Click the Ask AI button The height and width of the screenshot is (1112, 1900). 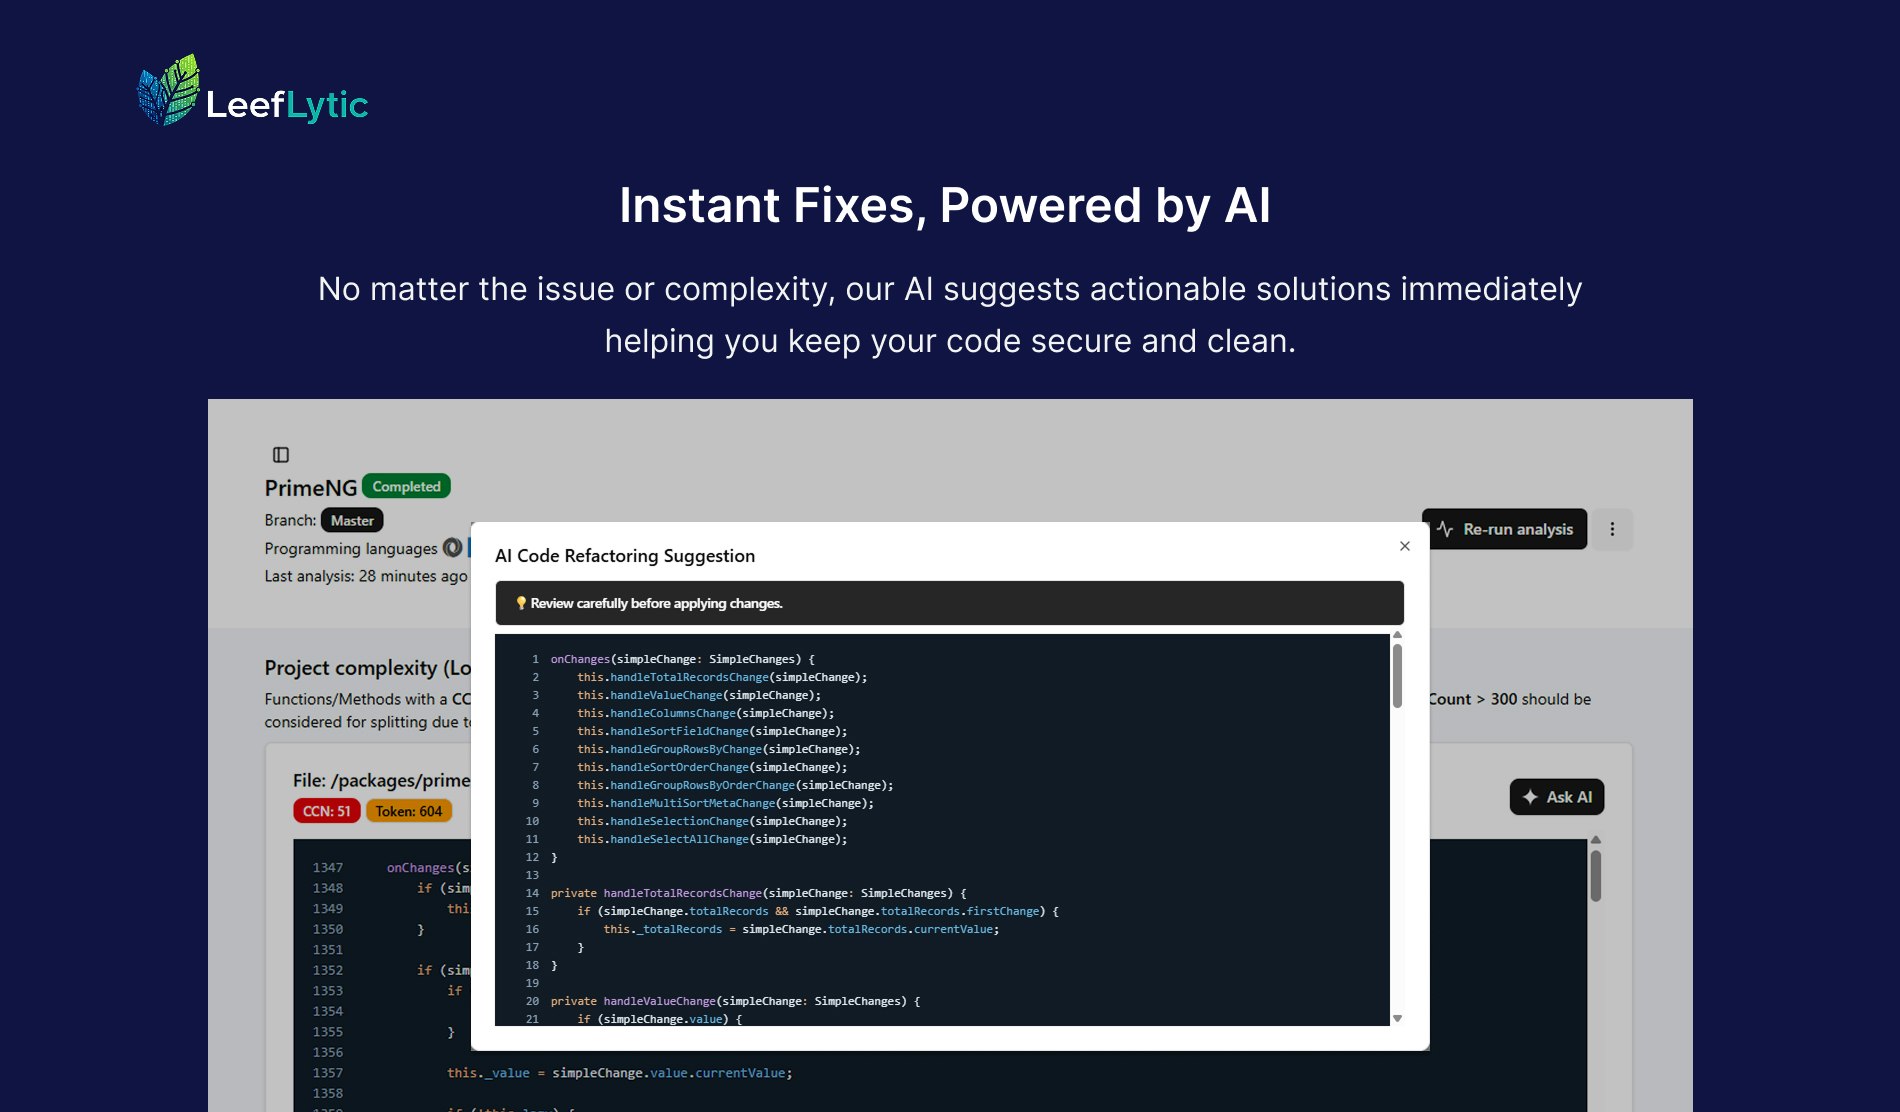pyautogui.click(x=1557, y=797)
